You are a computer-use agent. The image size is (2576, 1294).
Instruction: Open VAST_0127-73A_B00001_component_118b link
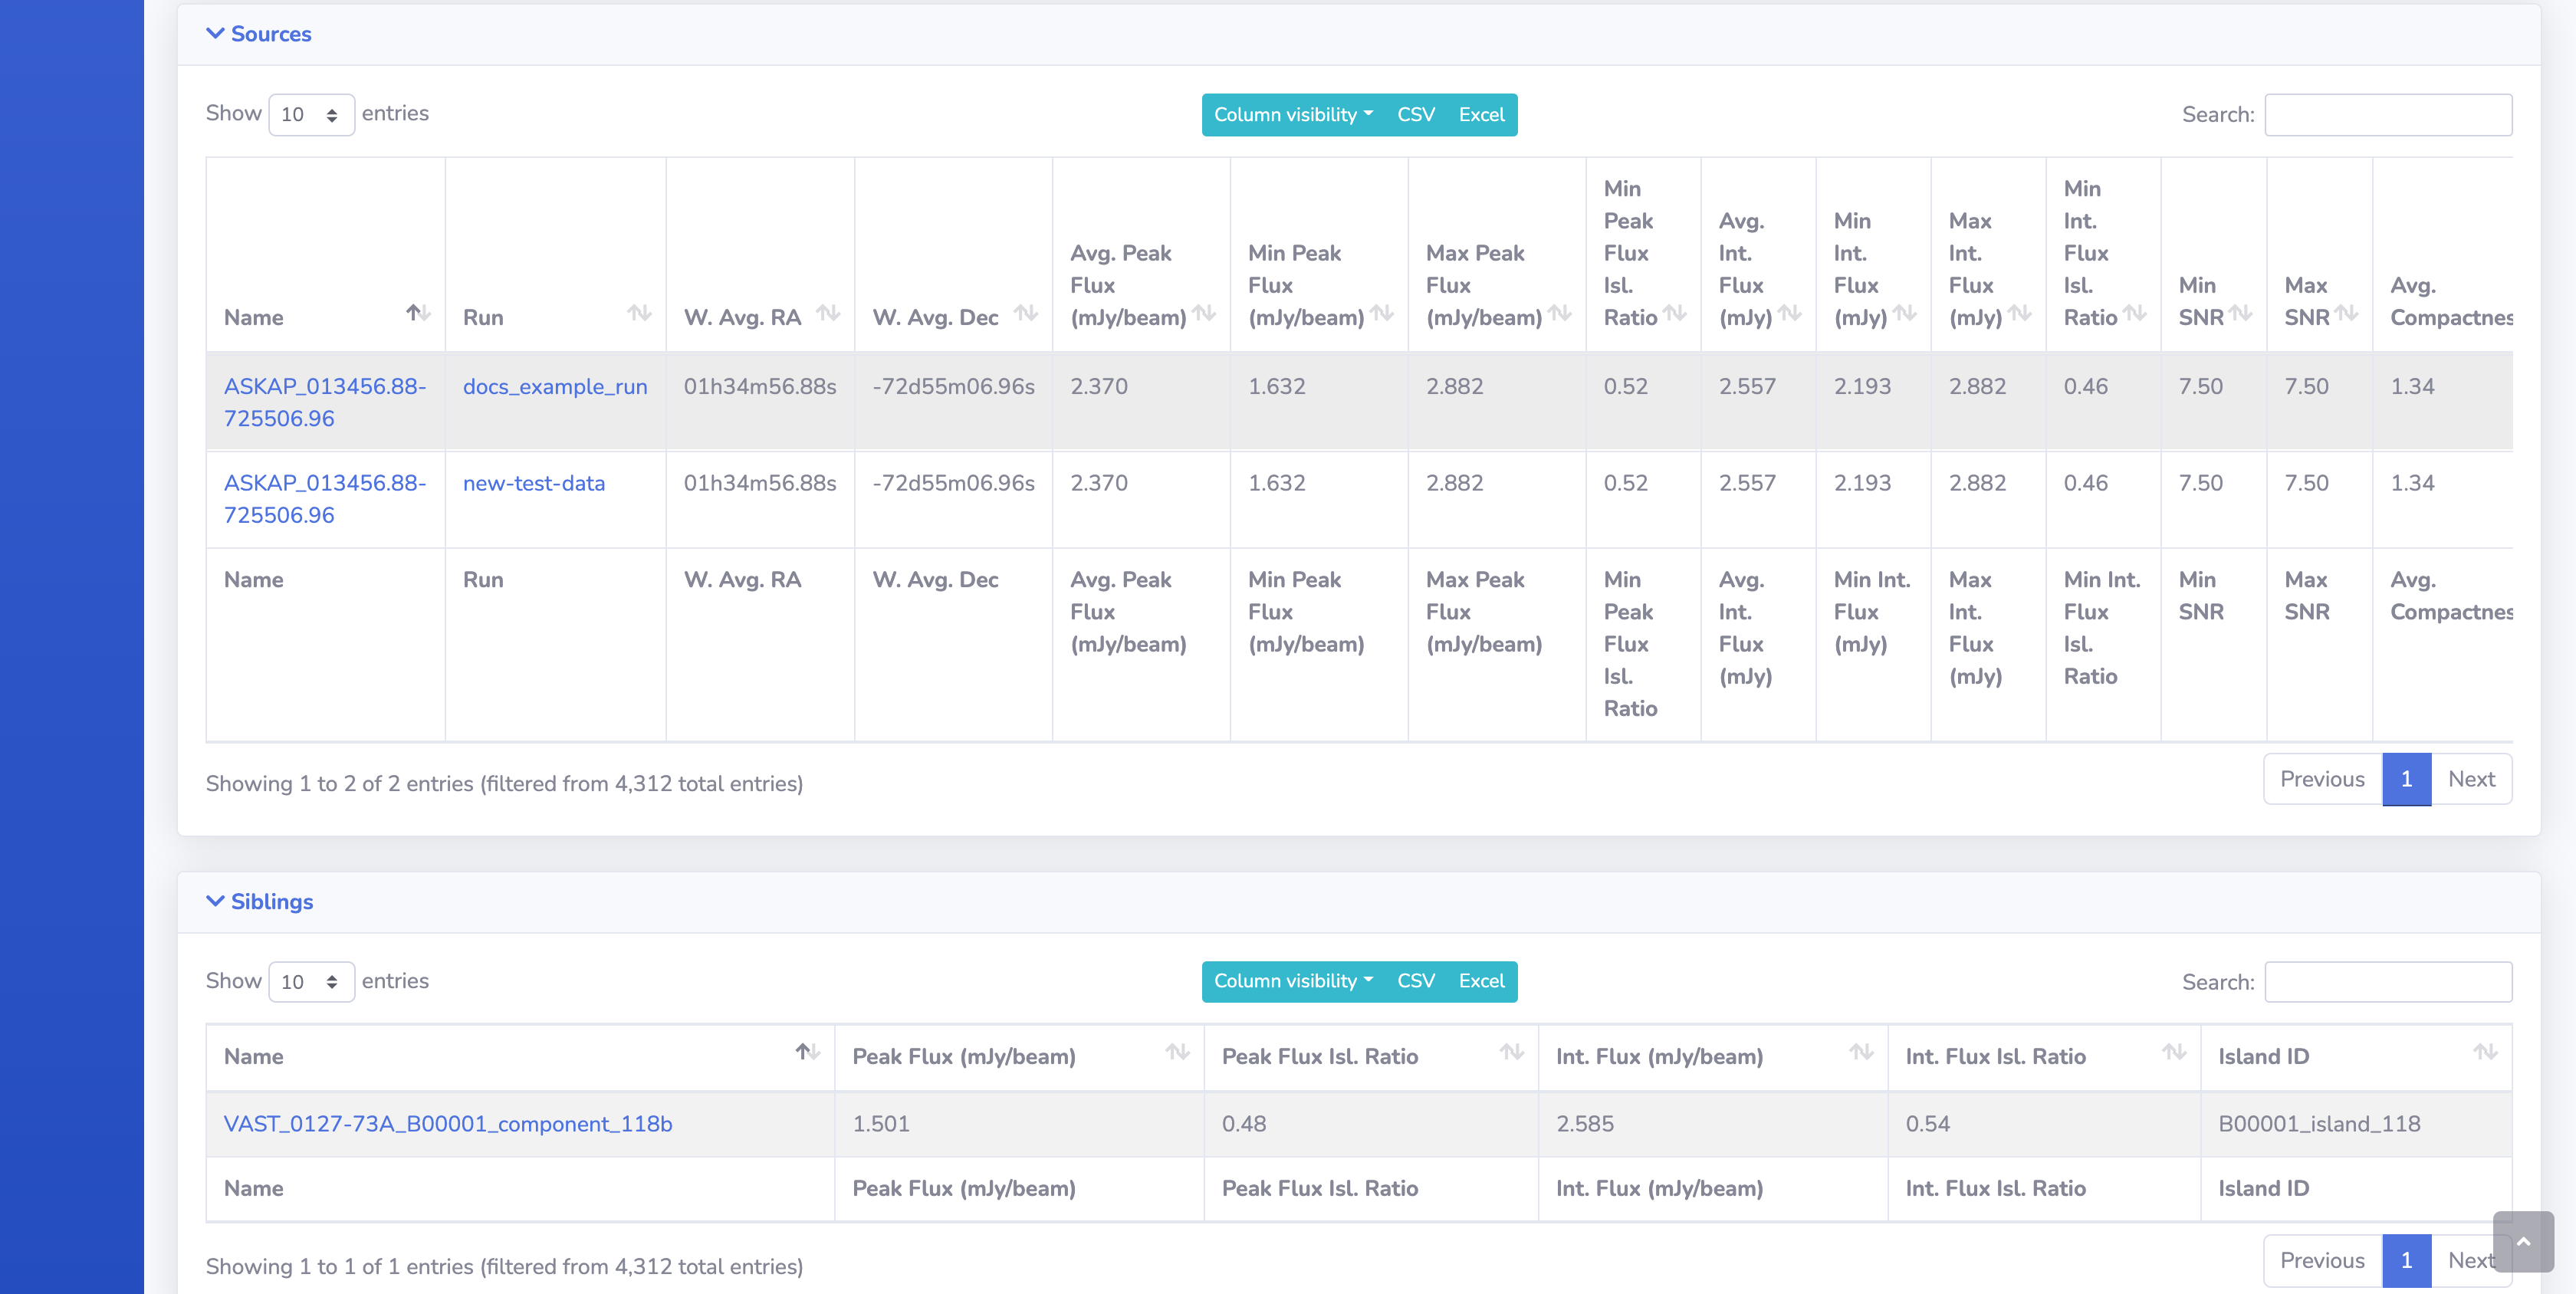click(448, 1123)
